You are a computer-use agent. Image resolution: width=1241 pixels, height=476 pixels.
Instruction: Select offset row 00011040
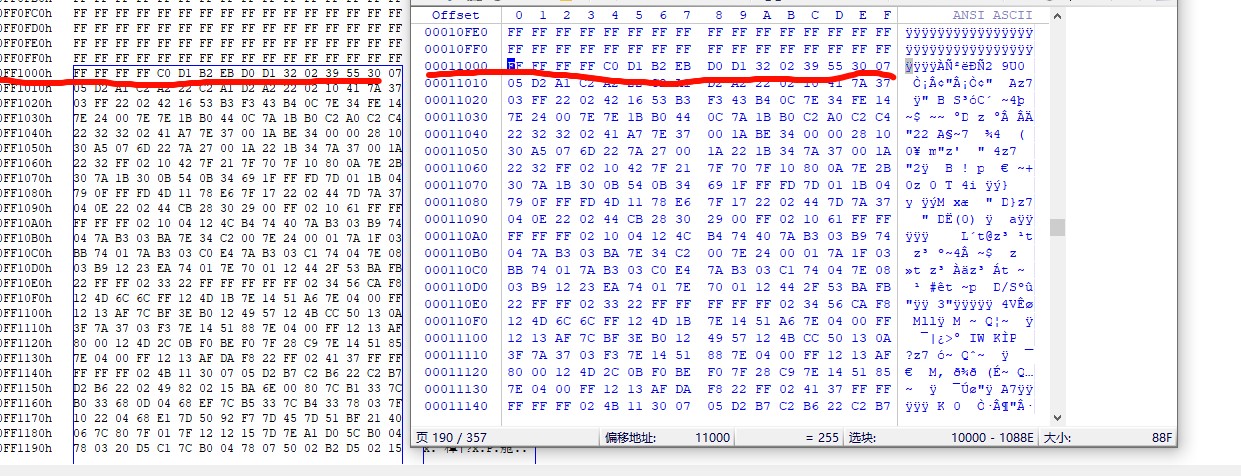point(456,134)
